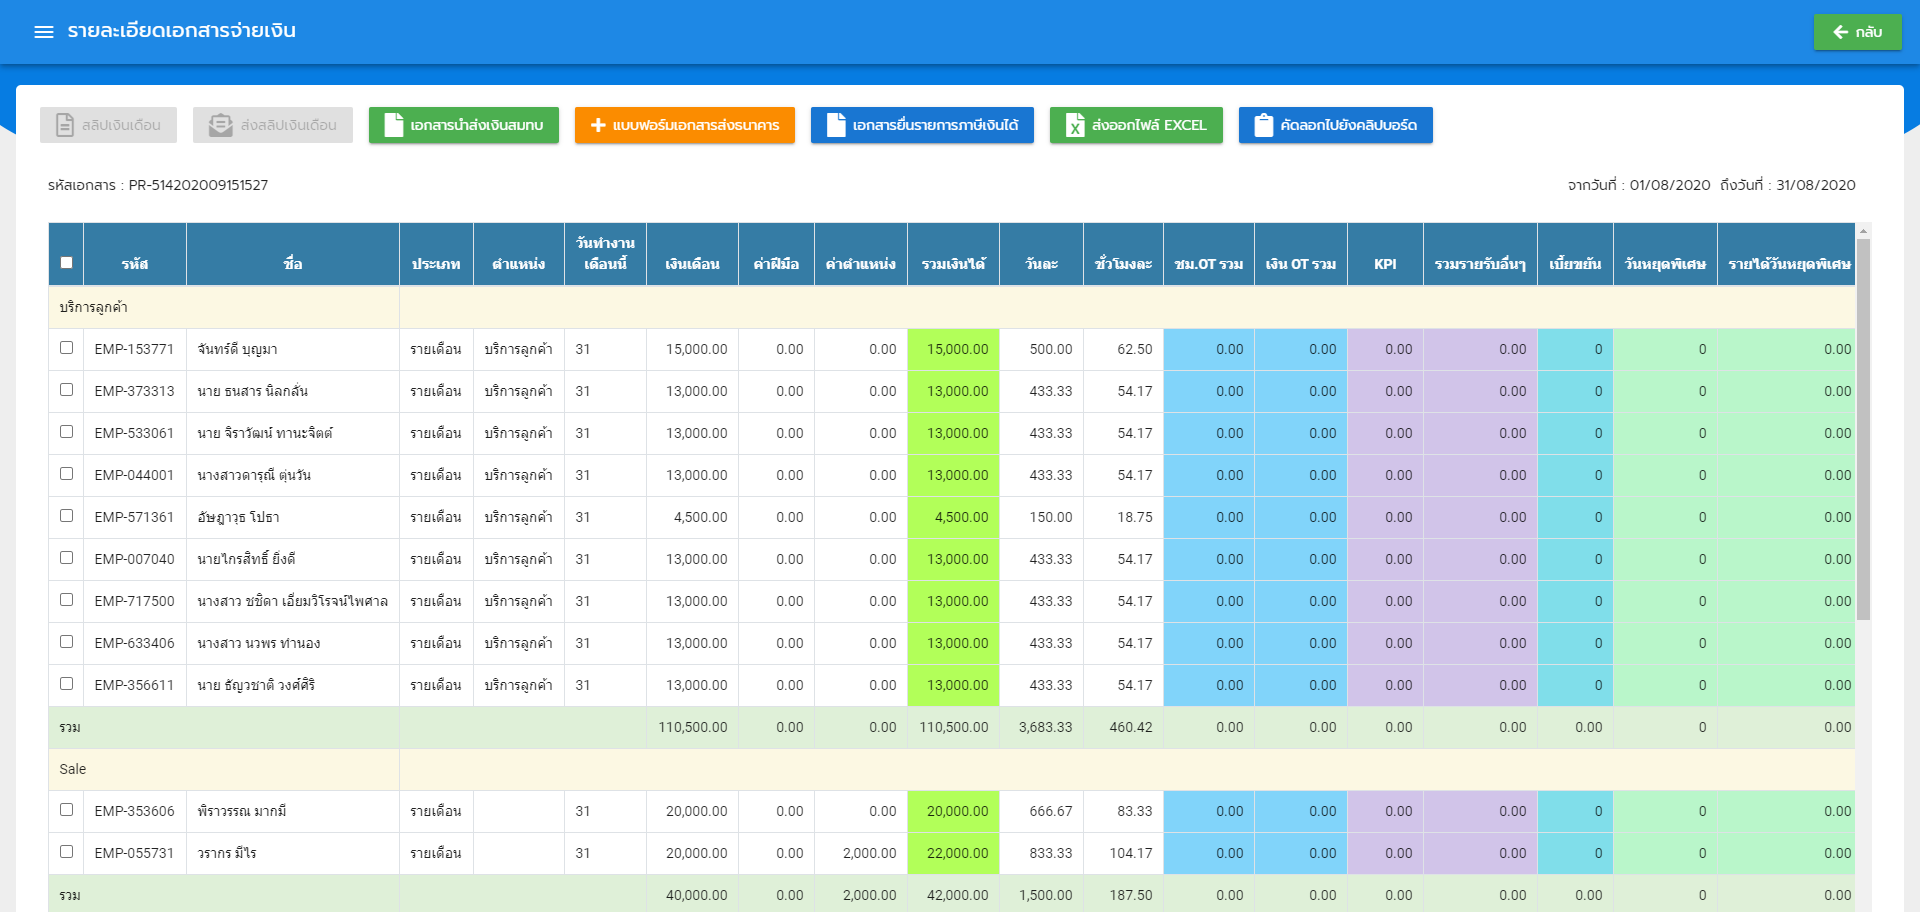
Task: Click the document icon on สลิปเงินเดือน
Action: tap(65, 125)
